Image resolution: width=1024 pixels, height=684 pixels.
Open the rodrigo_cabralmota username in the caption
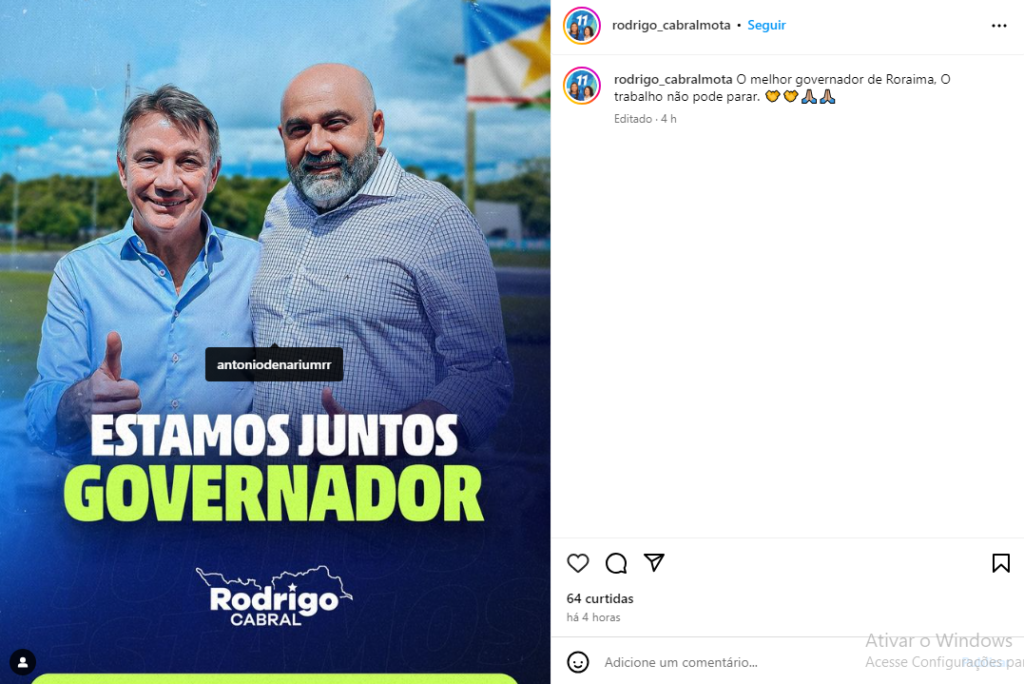673,79
